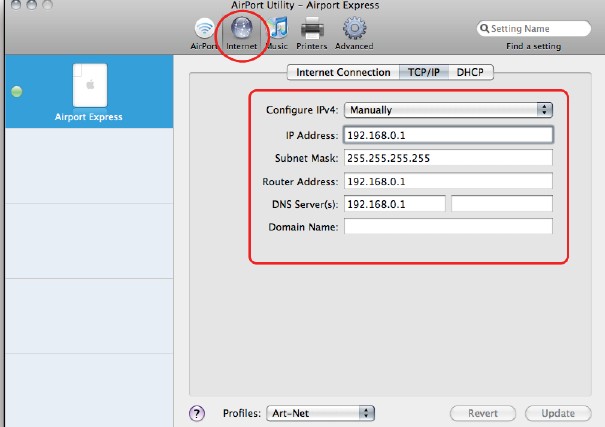Click the Revert button
Viewport: 605px width, 427px height.
[483, 413]
